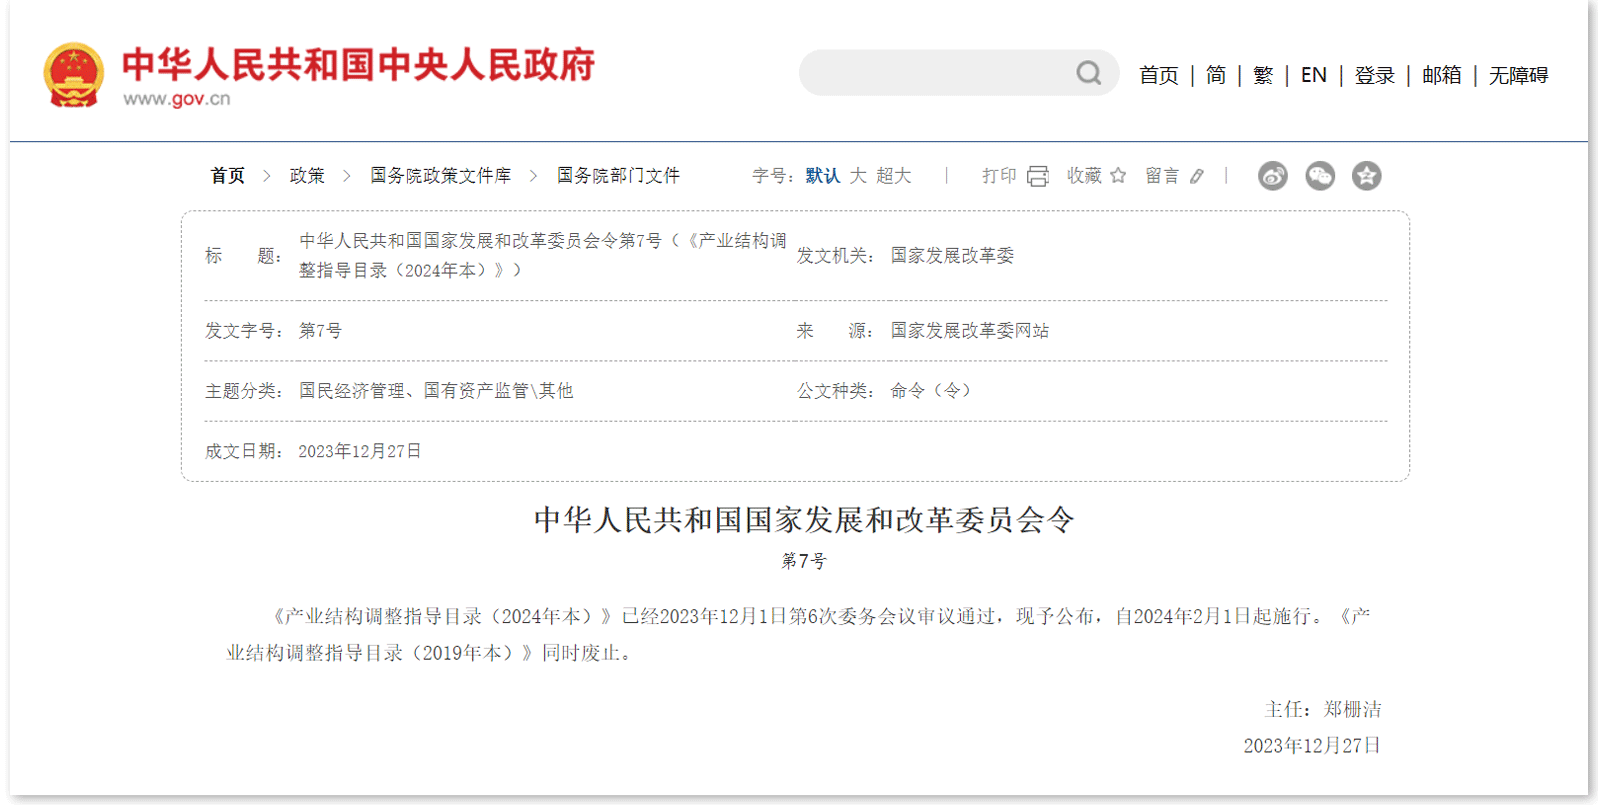This screenshot has height=805, width=1598.
Task: Click the favorite star icon beside 收藏
Action: tap(1118, 176)
